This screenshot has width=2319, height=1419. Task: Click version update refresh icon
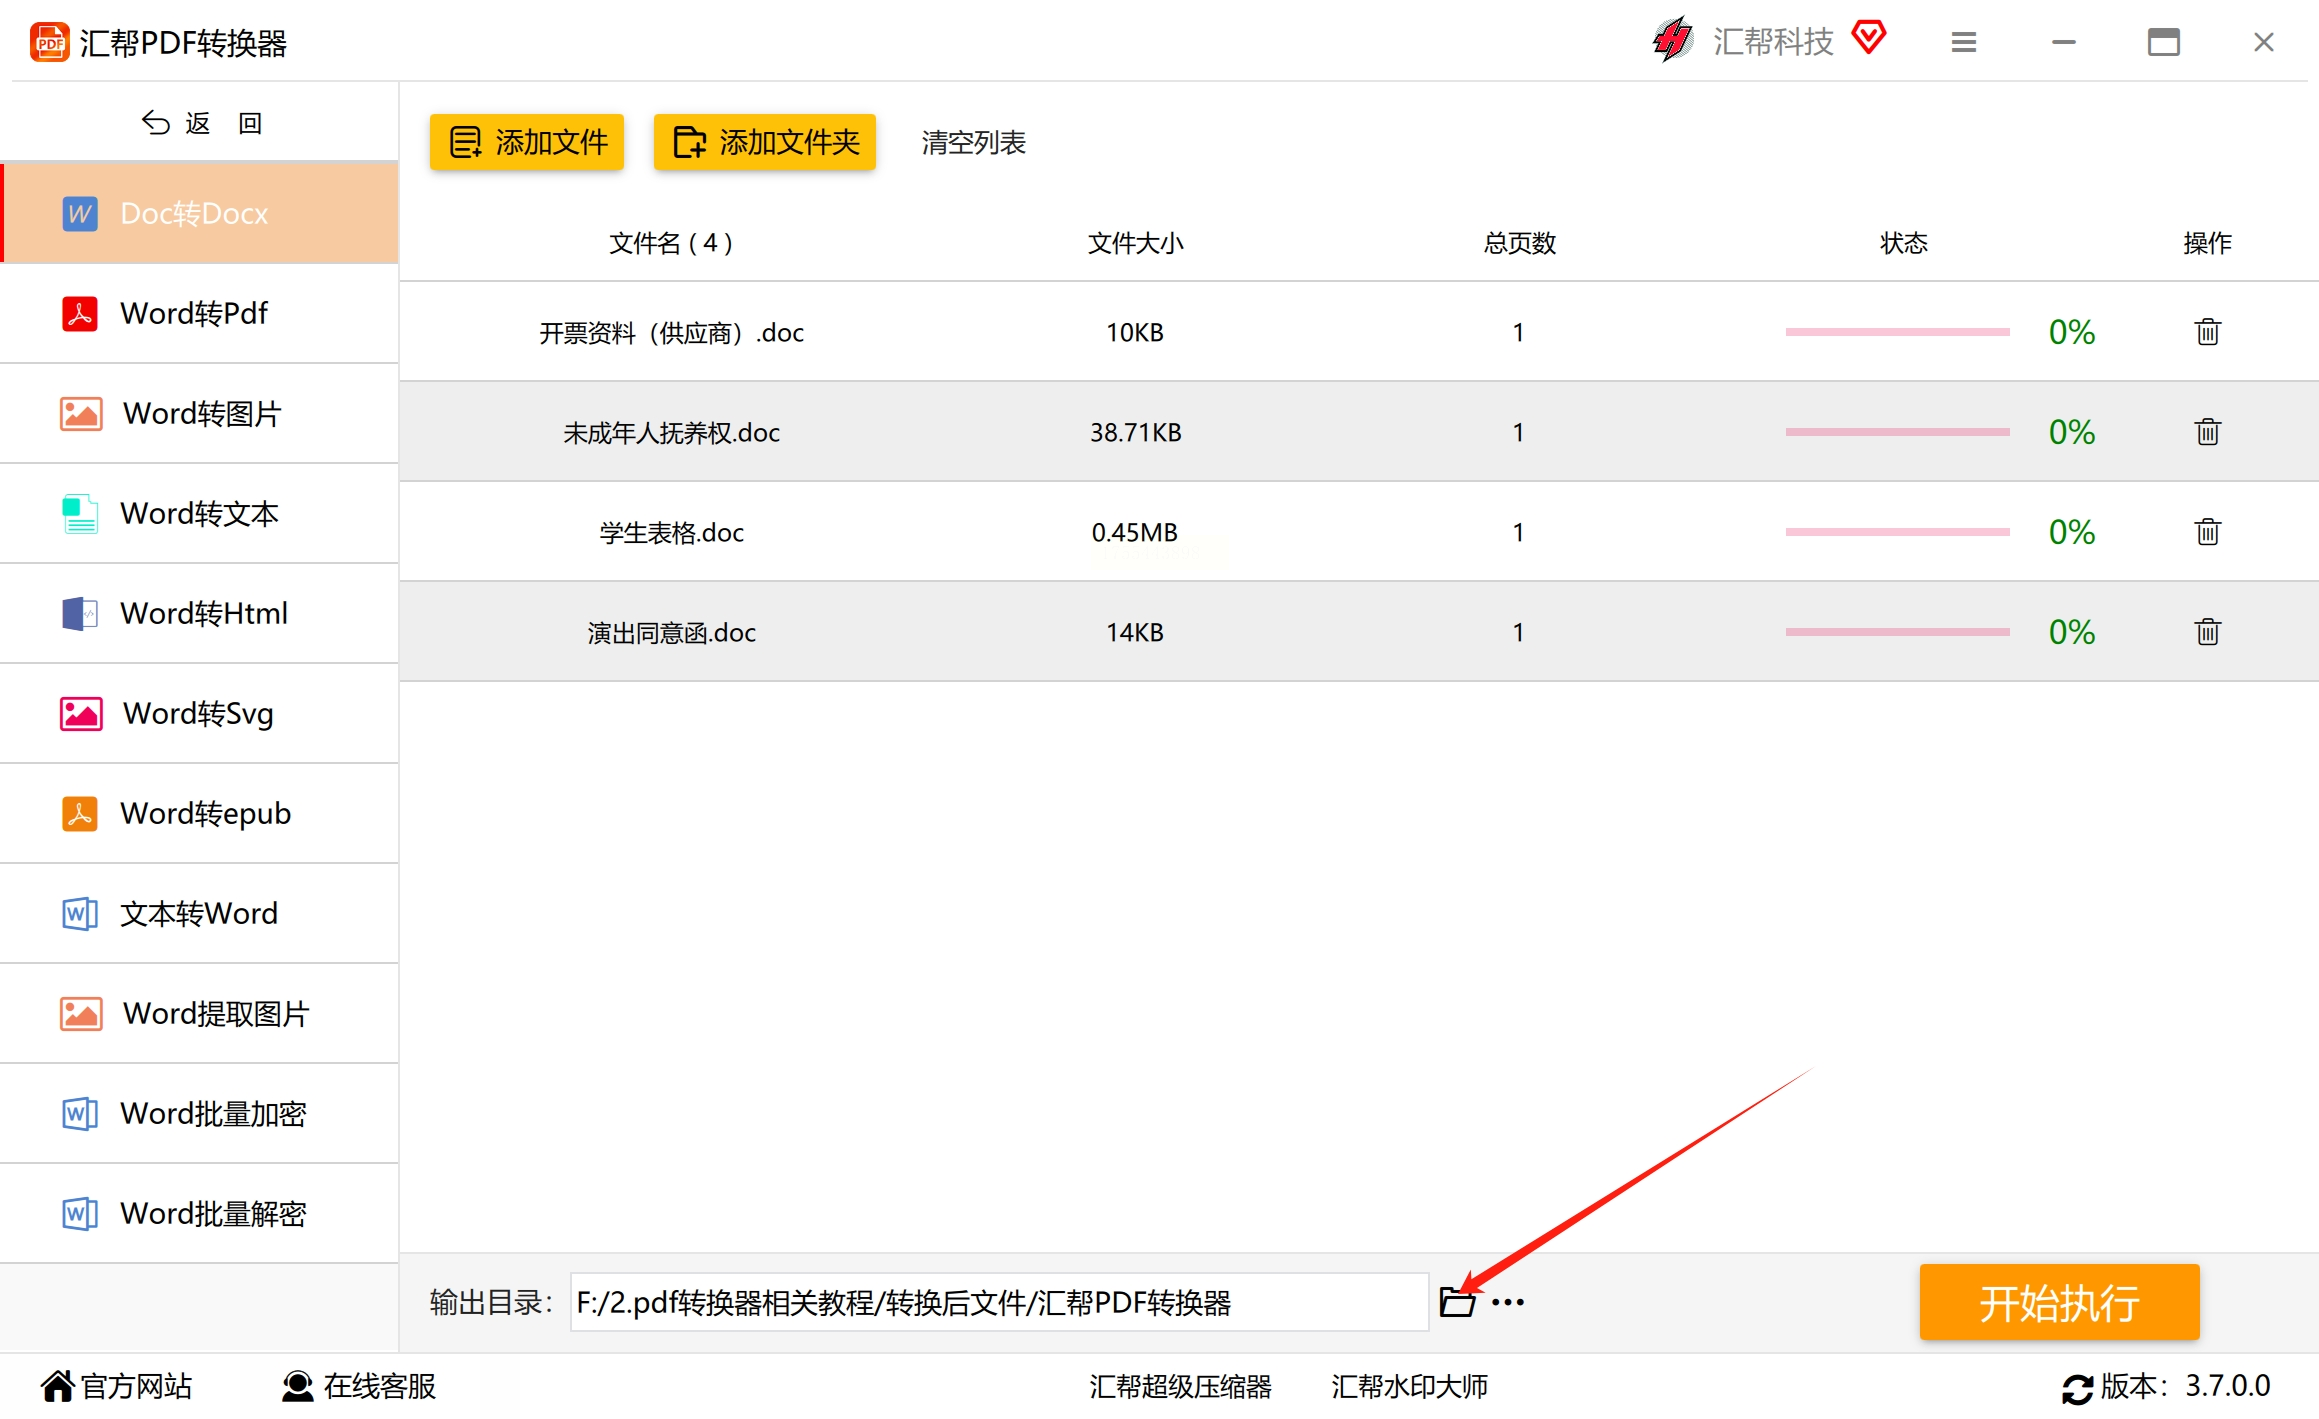click(2076, 1388)
